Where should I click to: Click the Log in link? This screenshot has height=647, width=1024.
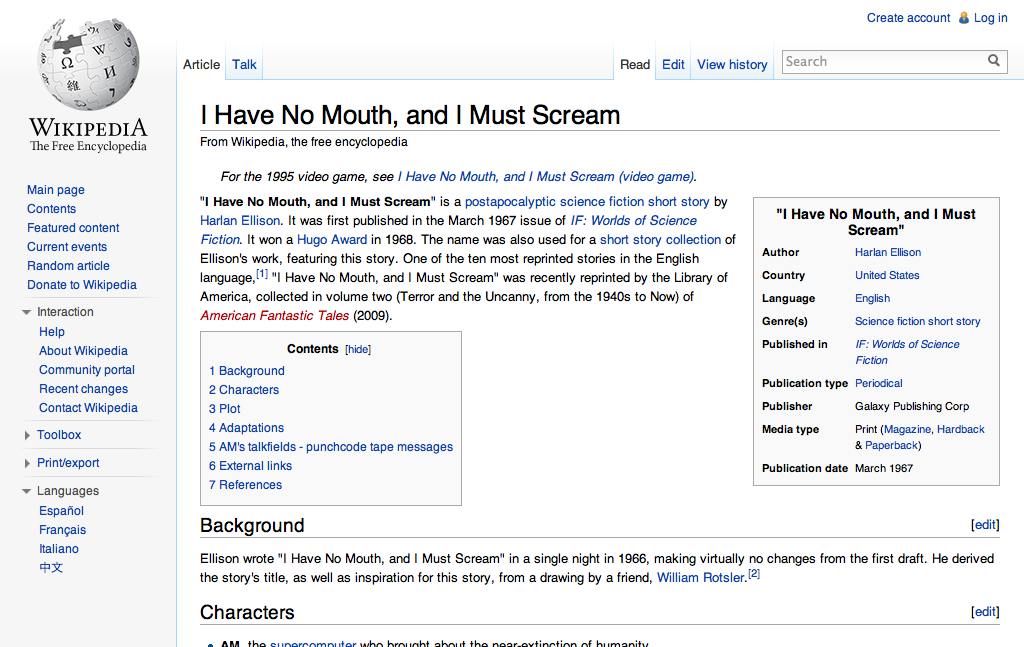[991, 18]
